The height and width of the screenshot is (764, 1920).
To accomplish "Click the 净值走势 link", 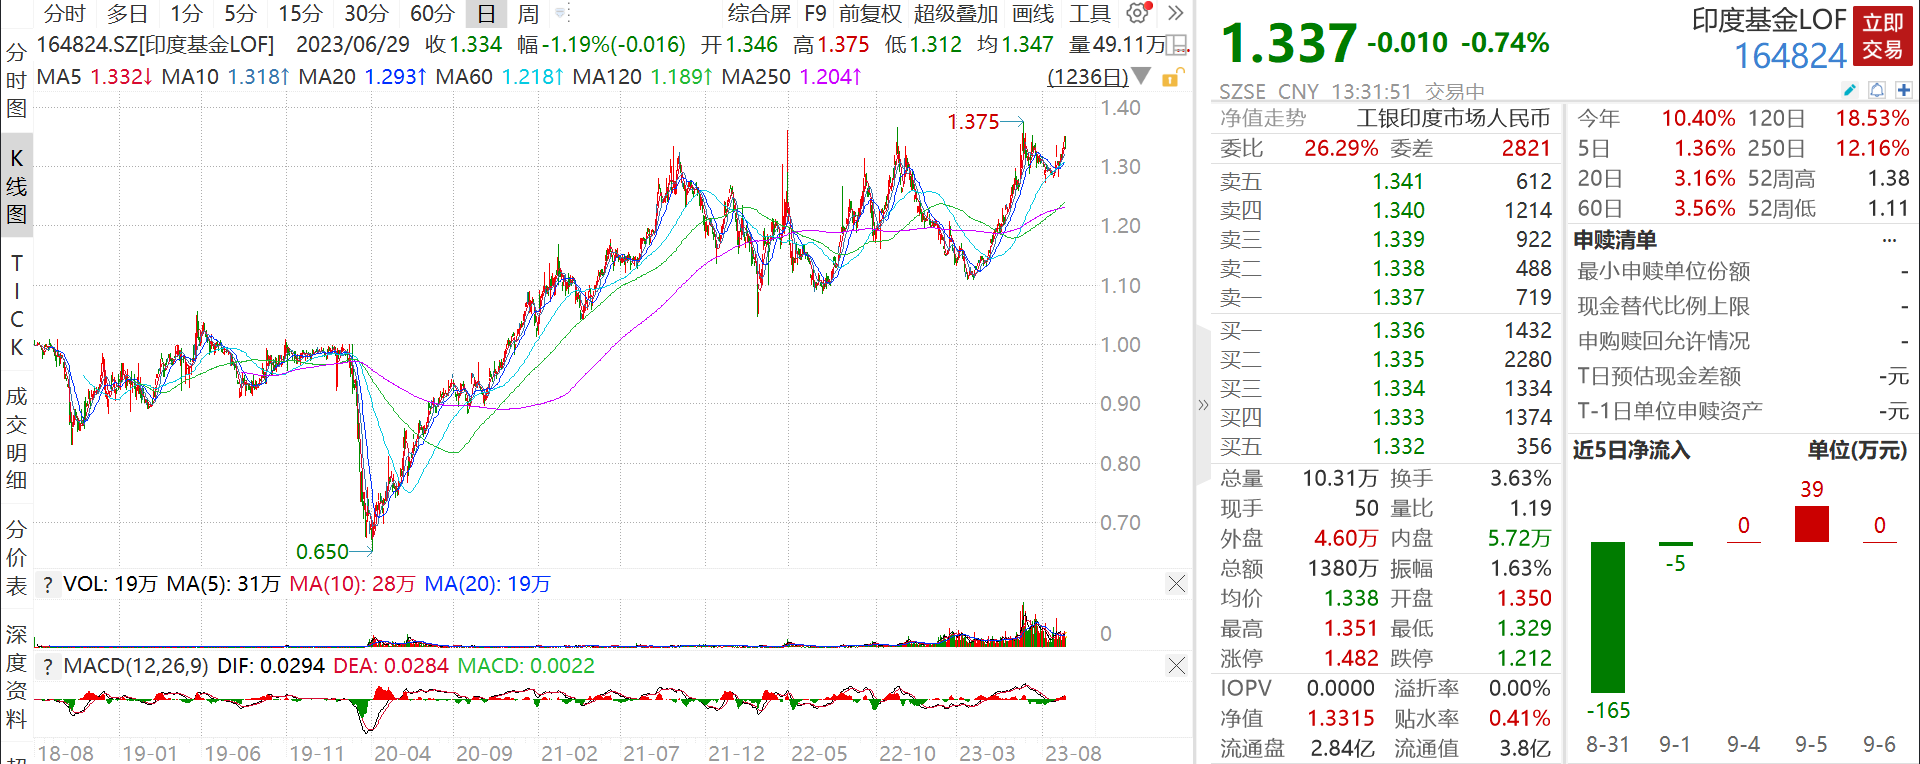I will 1263,118.
